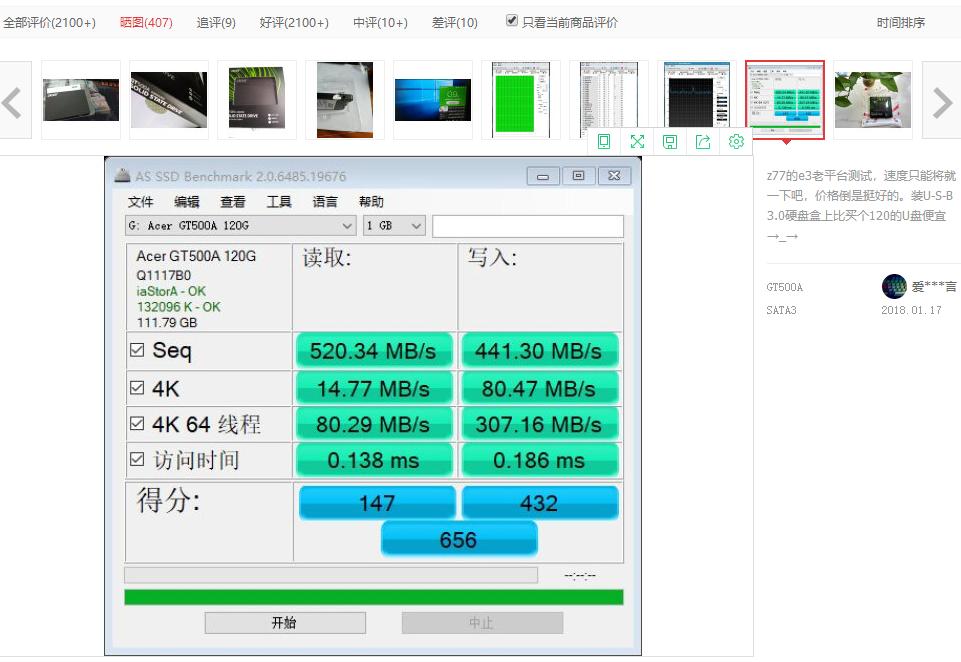The width and height of the screenshot is (961, 662).
Task: Open the 差评(10) negative reviews link
Action: [455, 21]
